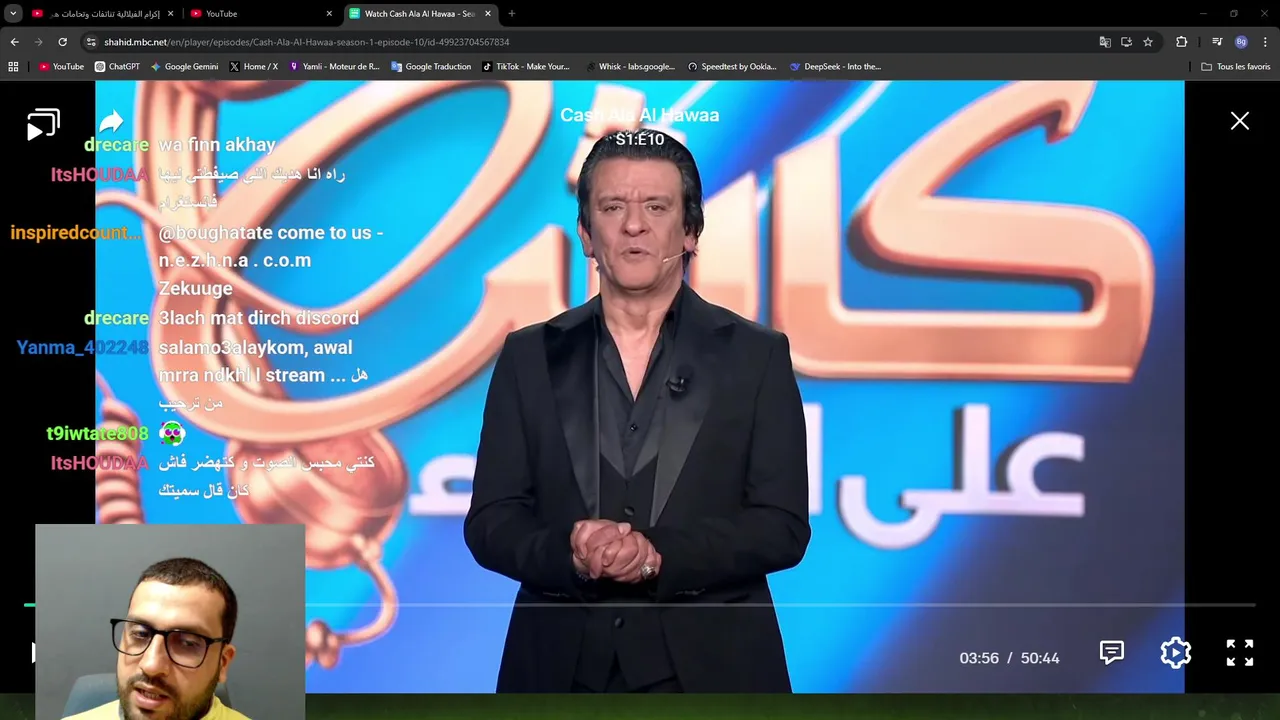Image resolution: width=1280 pixels, height=720 pixels.
Task: Open the ChatGPT bookmark
Action: click(x=117, y=67)
